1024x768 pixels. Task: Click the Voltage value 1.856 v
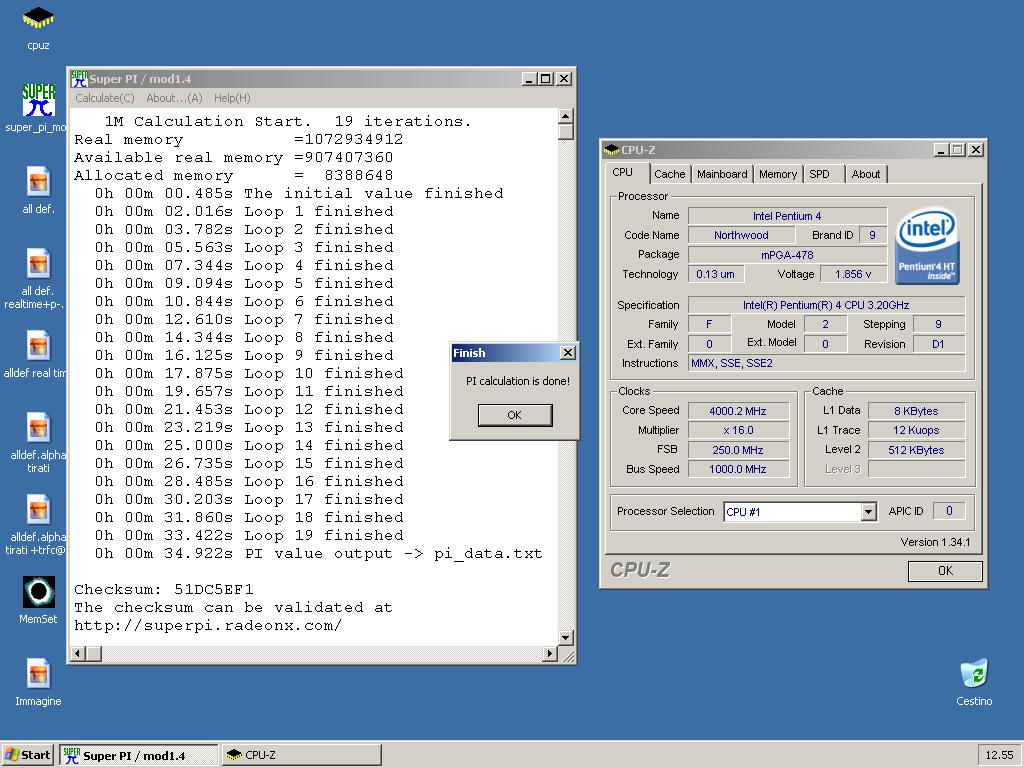(853, 274)
